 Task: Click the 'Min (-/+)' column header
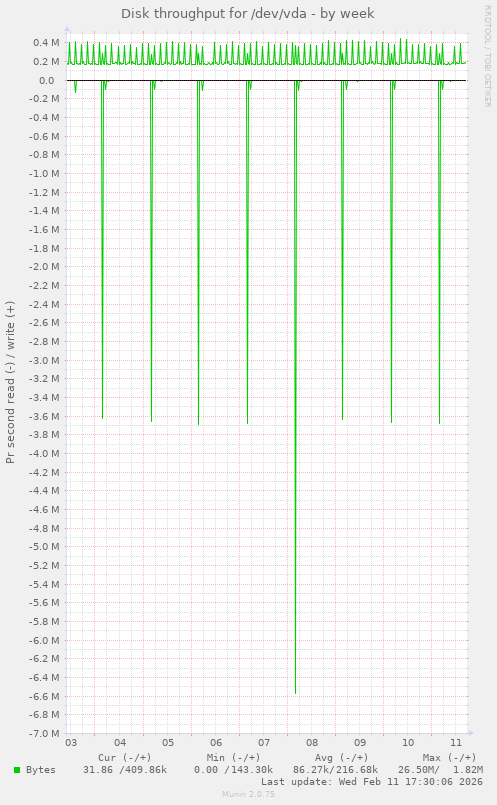(234, 758)
